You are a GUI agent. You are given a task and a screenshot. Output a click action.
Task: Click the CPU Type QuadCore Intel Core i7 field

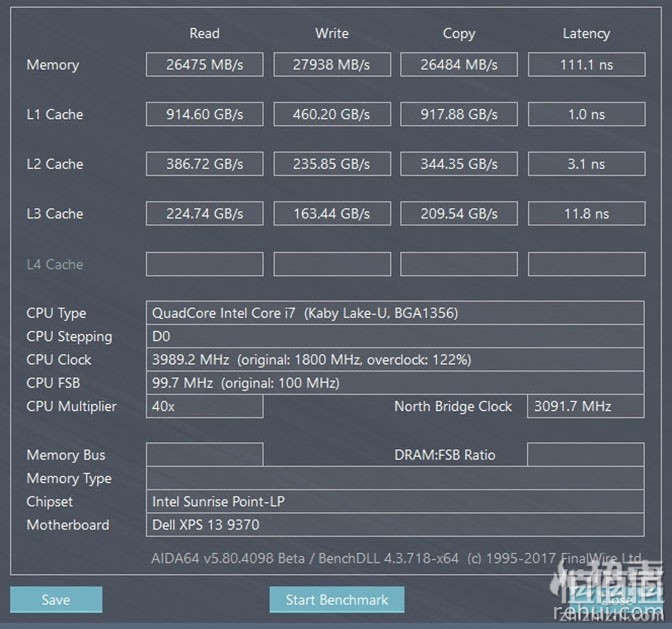(x=395, y=313)
